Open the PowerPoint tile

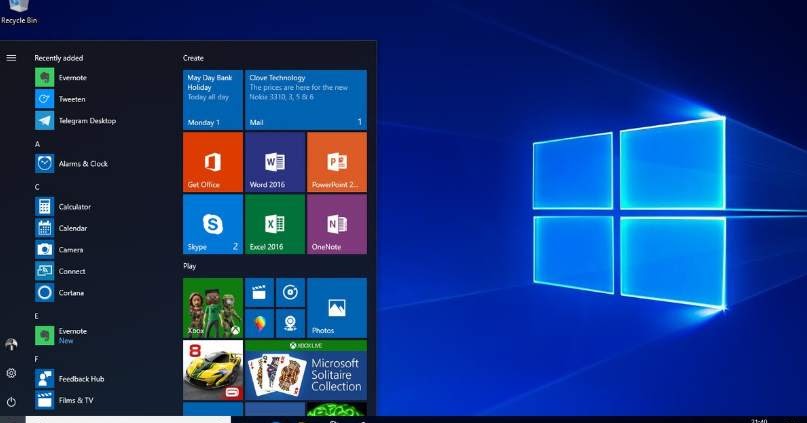337,162
